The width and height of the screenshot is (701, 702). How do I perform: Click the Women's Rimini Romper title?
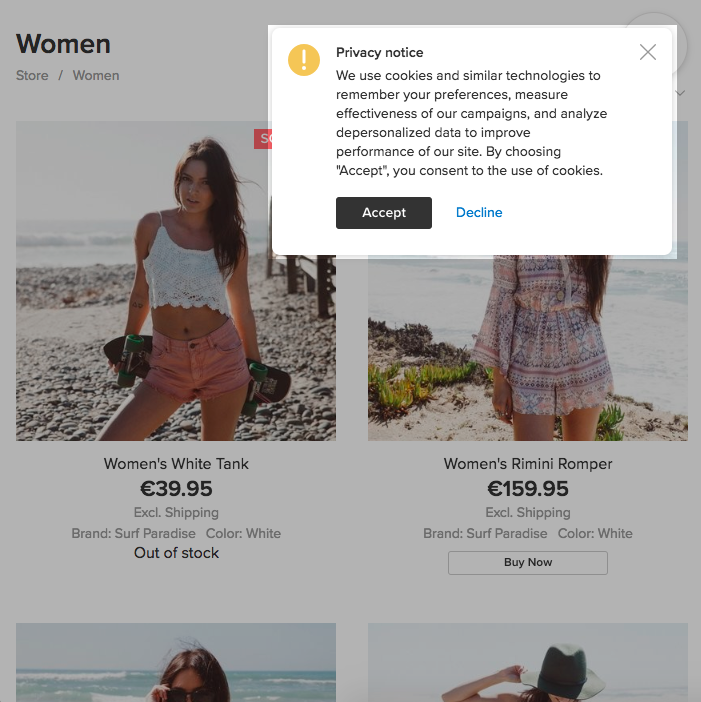528,464
